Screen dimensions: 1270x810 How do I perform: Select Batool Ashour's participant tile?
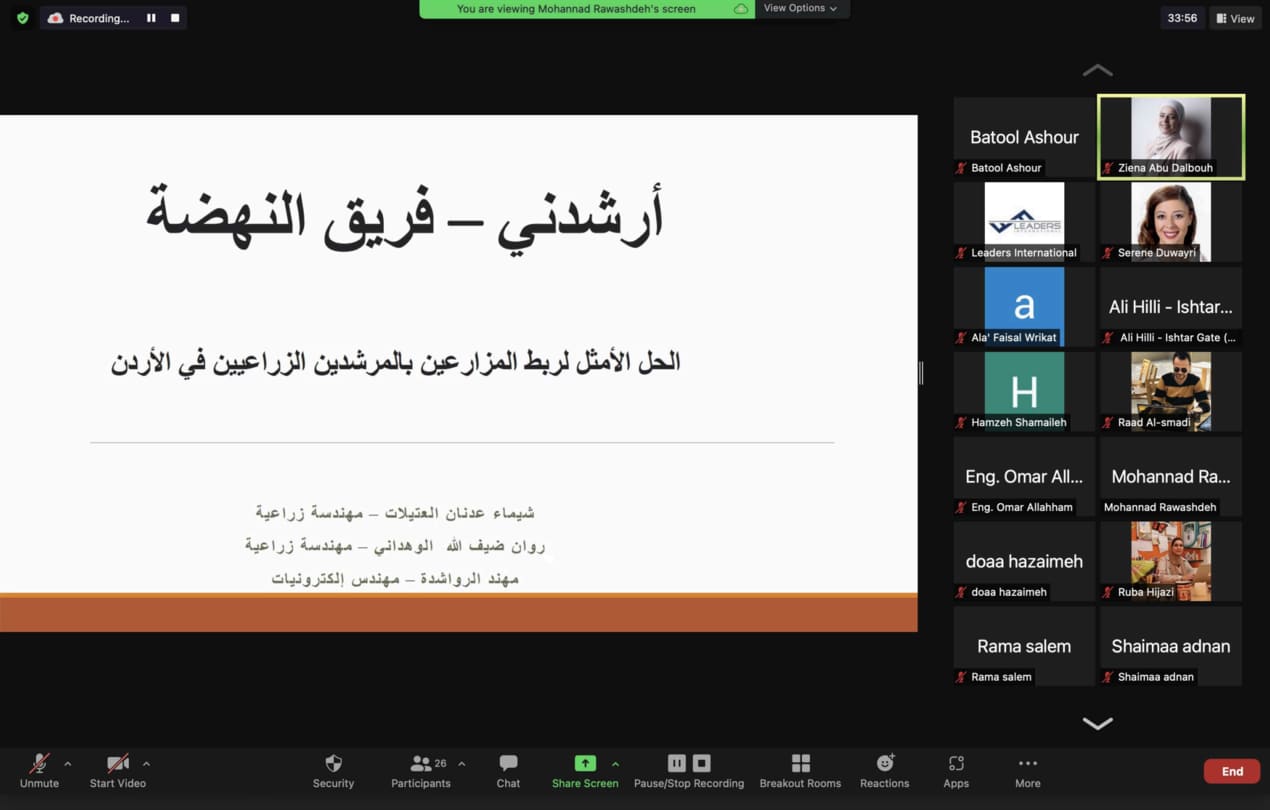tap(1024, 137)
